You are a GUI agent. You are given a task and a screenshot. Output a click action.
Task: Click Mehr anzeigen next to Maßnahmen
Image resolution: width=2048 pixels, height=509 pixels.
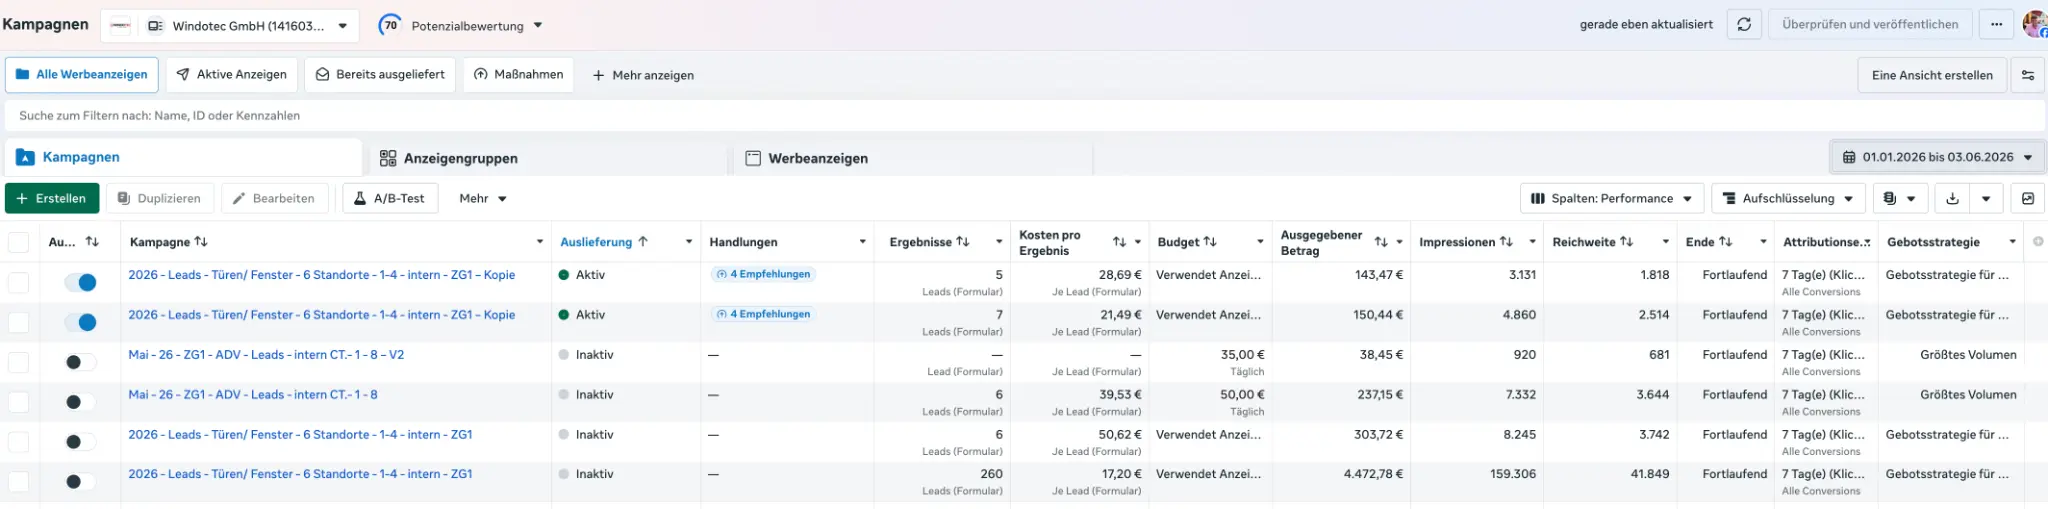(643, 75)
